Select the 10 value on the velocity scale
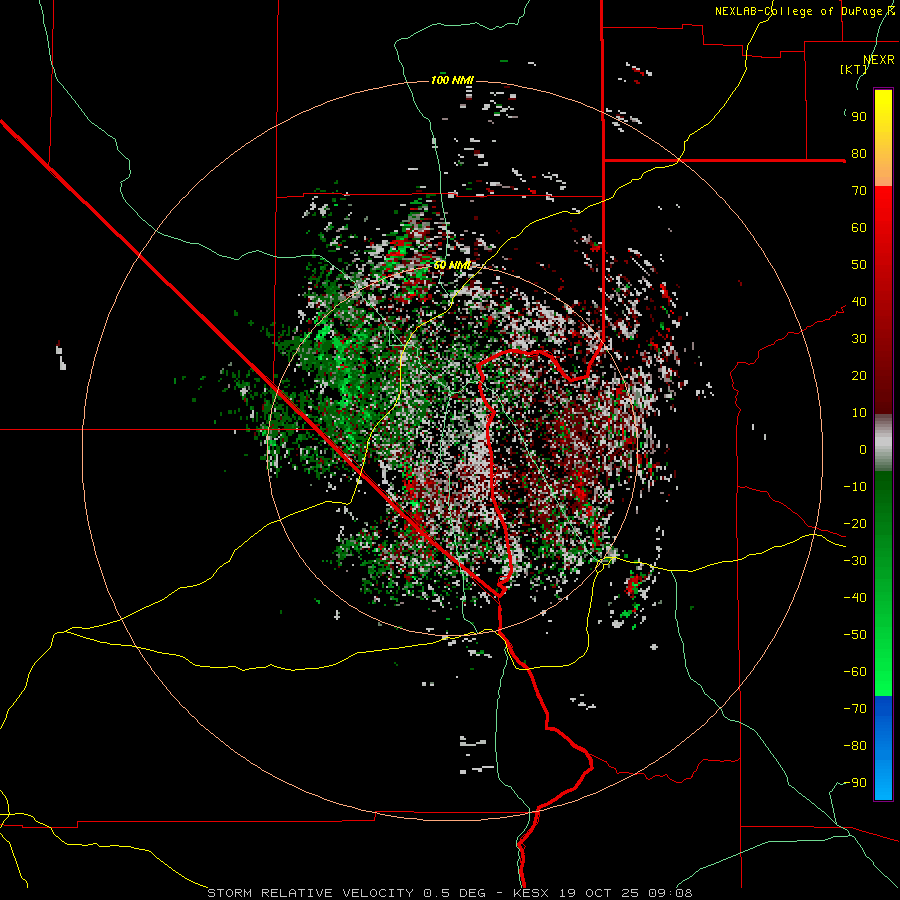 click(859, 413)
